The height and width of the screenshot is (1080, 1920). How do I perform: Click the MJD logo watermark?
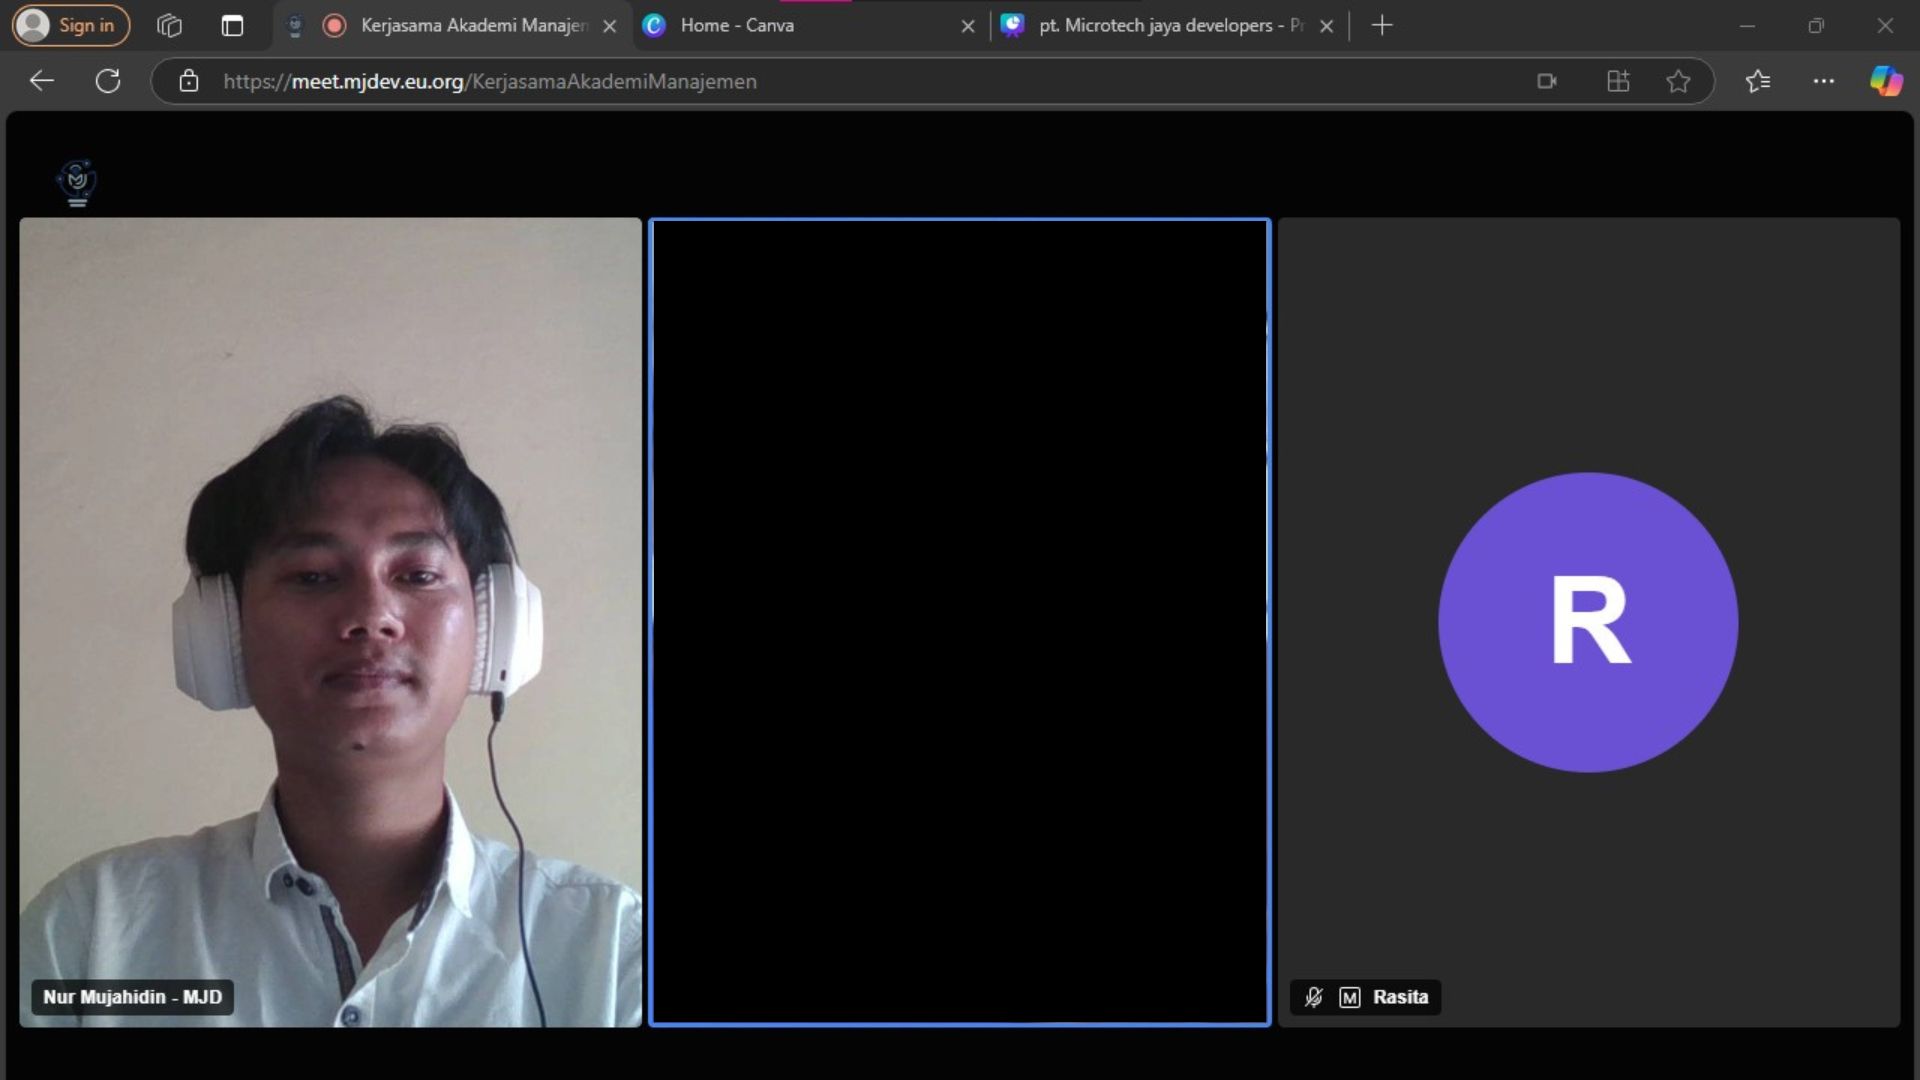[x=77, y=183]
